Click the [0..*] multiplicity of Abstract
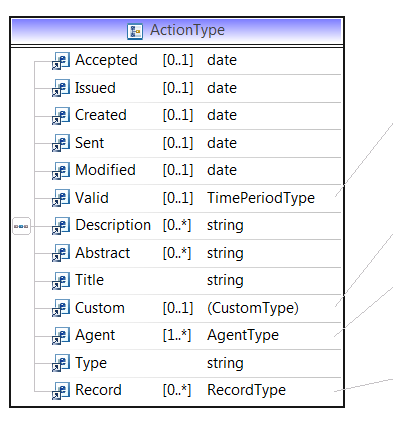The width and height of the screenshot is (393, 427). click(x=177, y=253)
